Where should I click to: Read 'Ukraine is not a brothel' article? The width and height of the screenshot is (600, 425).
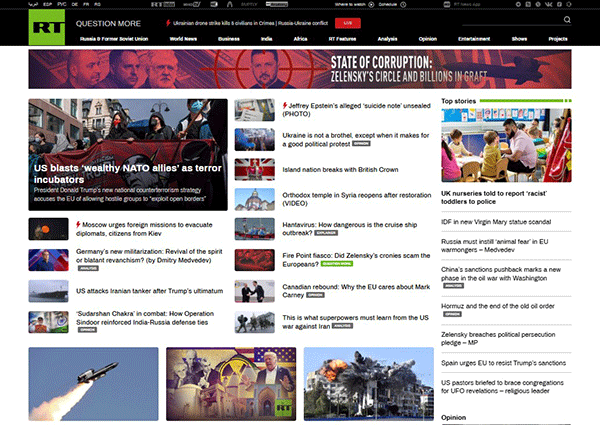point(355,139)
